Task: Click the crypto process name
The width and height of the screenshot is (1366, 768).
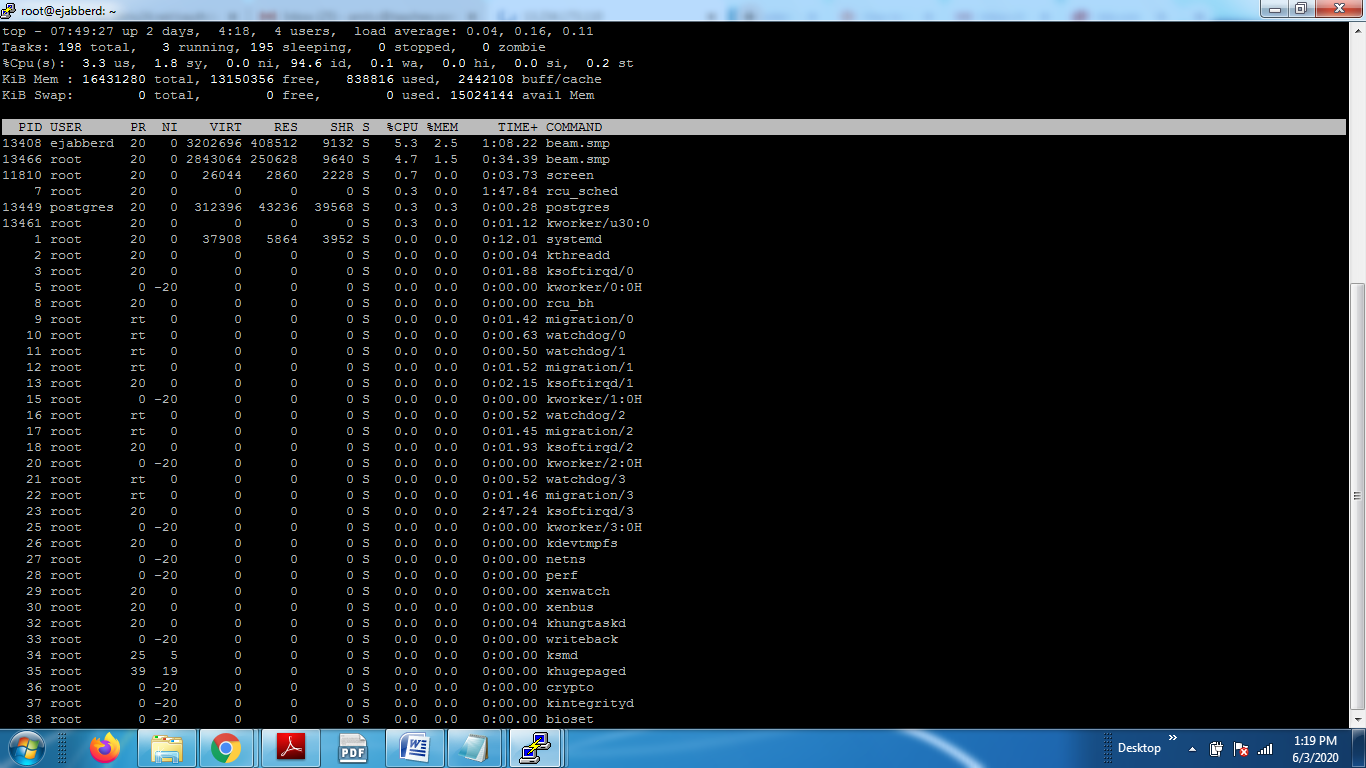Action: [570, 687]
